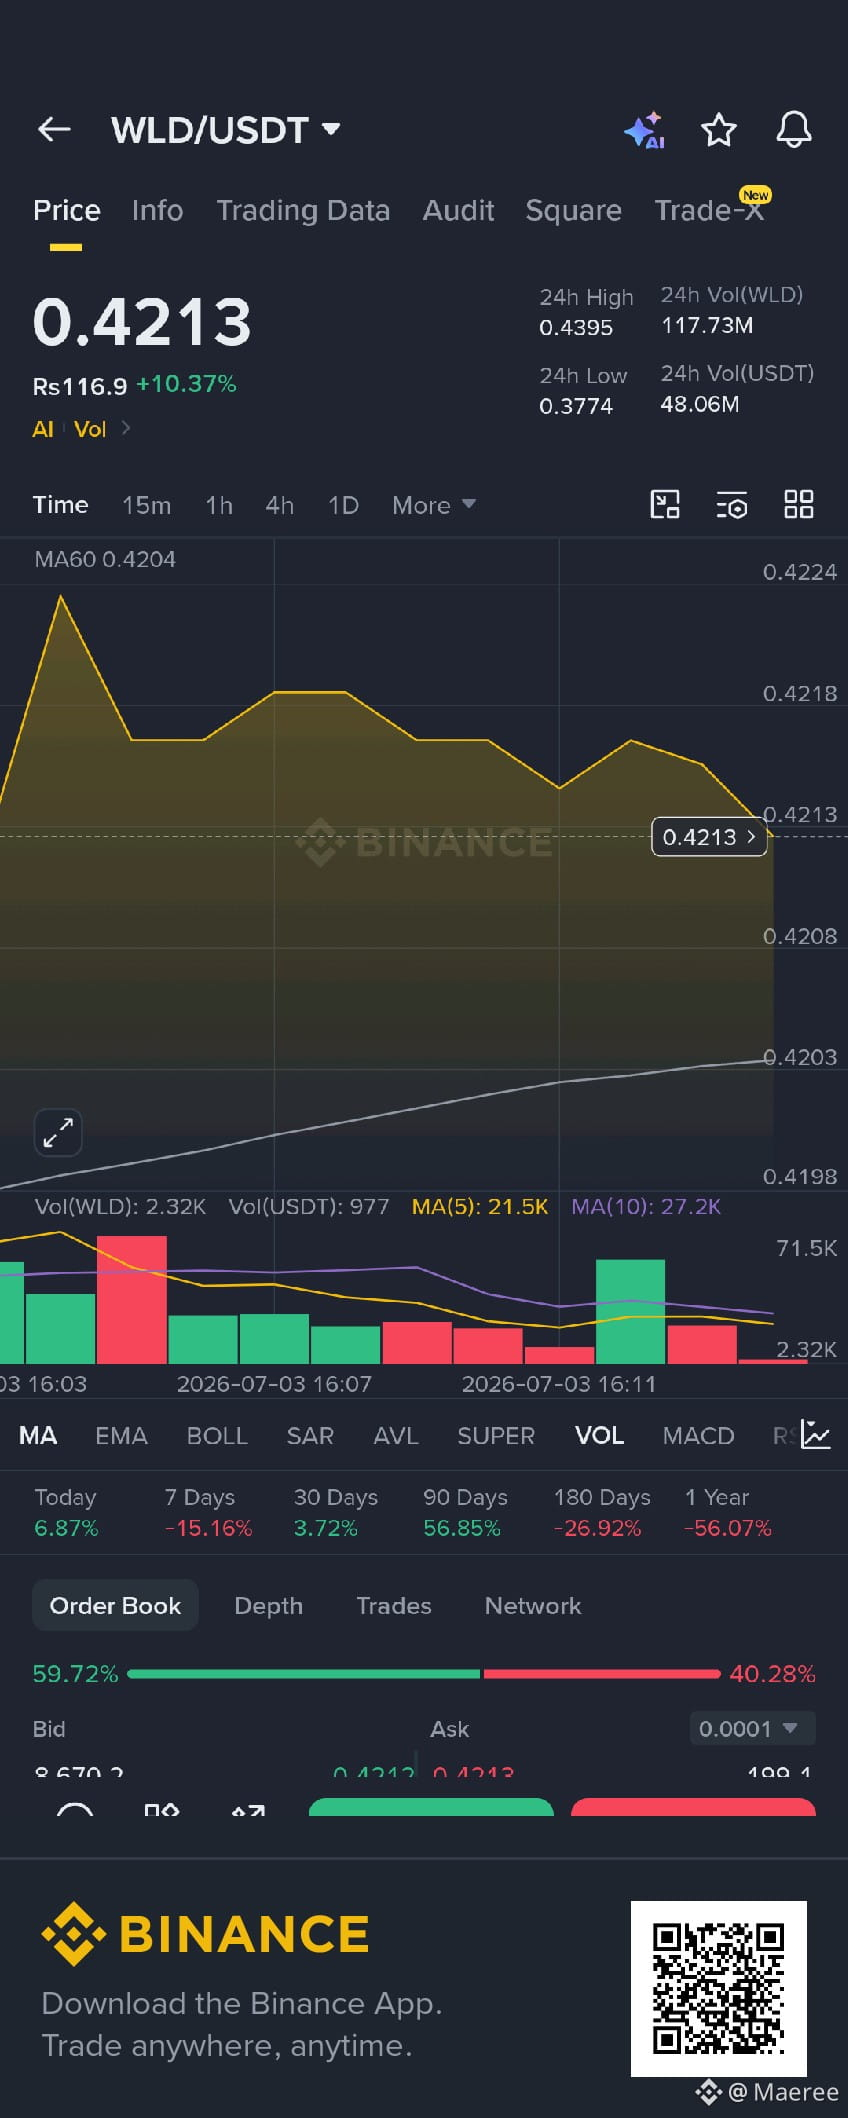This screenshot has width=848, height=2118.
Task: Toggle the BOLL indicator
Action: [217, 1436]
